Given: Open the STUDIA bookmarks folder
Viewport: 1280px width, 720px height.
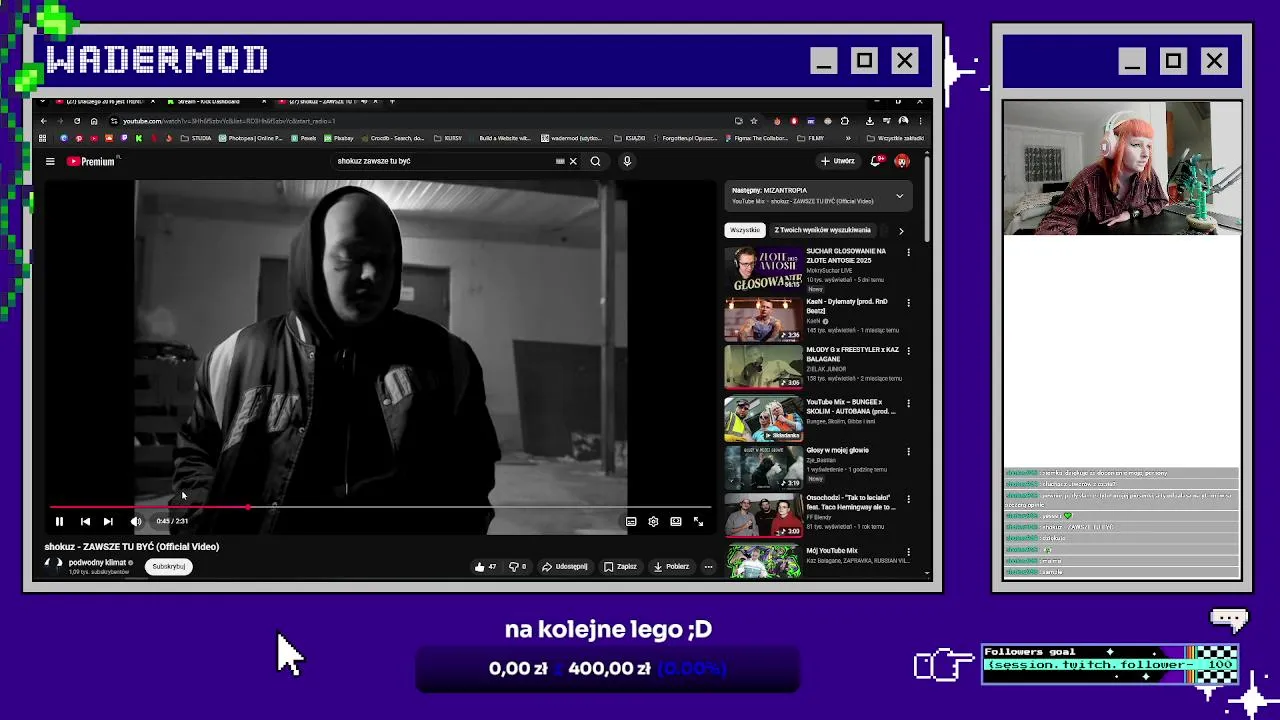Looking at the screenshot, I should coord(196,138).
